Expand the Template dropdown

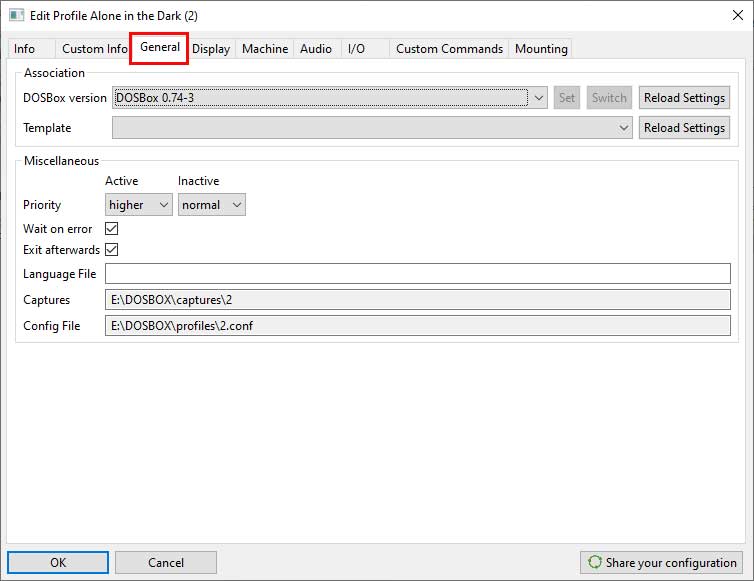click(372, 128)
